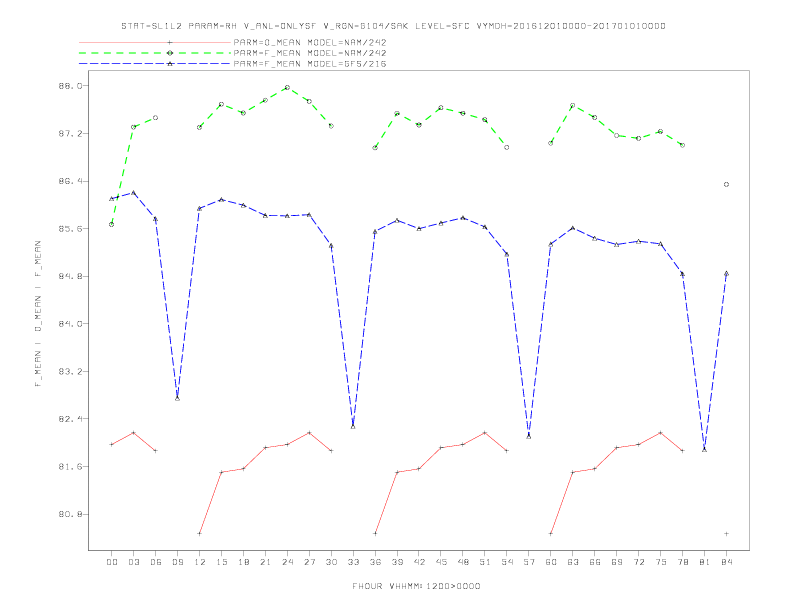Select legend text PARM=O_MEAN MODEL=NAM/242
This screenshot has width=792, height=612.
click(x=310, y=42)
